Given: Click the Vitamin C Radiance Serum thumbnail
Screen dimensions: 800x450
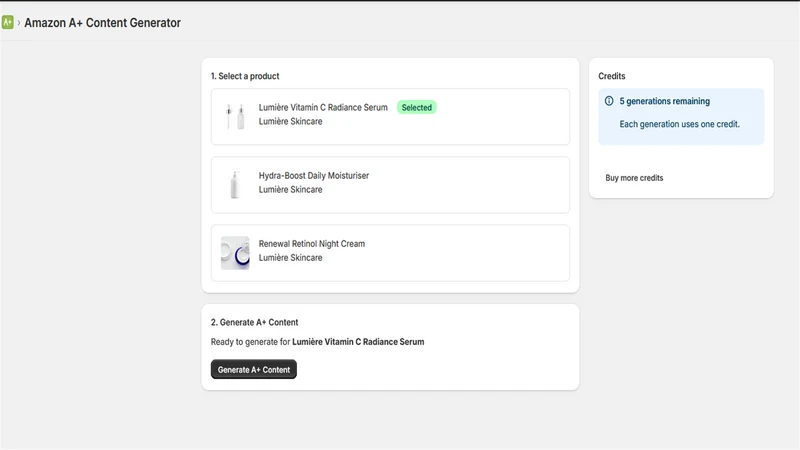Looking at the screenshot, I should [235, 116].
